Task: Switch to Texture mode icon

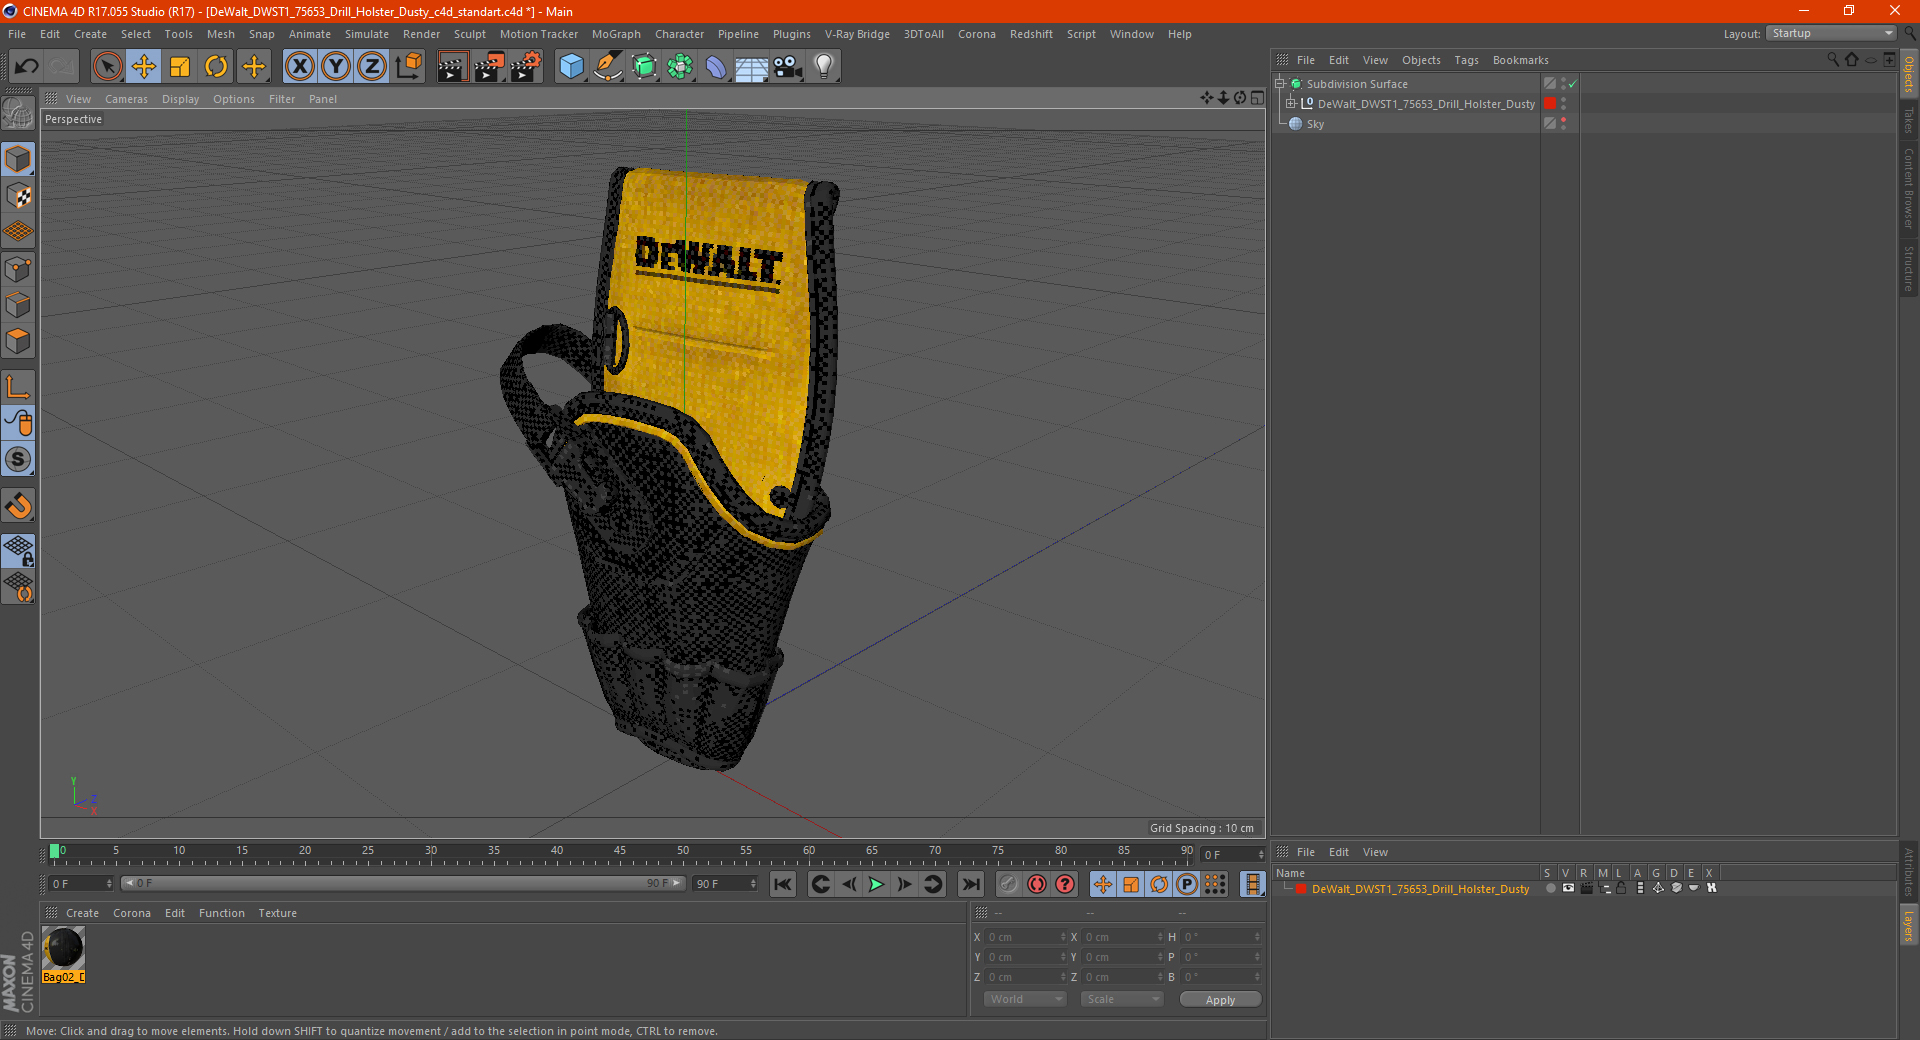Action: pos(18,196)
